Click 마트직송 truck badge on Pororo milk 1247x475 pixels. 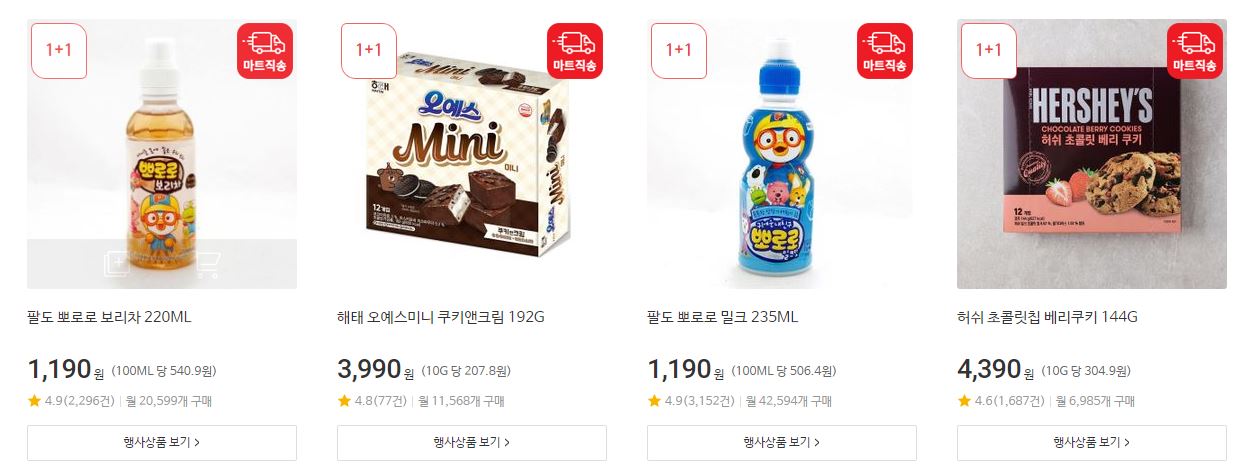pyautogui.click(x=885, y=51)
